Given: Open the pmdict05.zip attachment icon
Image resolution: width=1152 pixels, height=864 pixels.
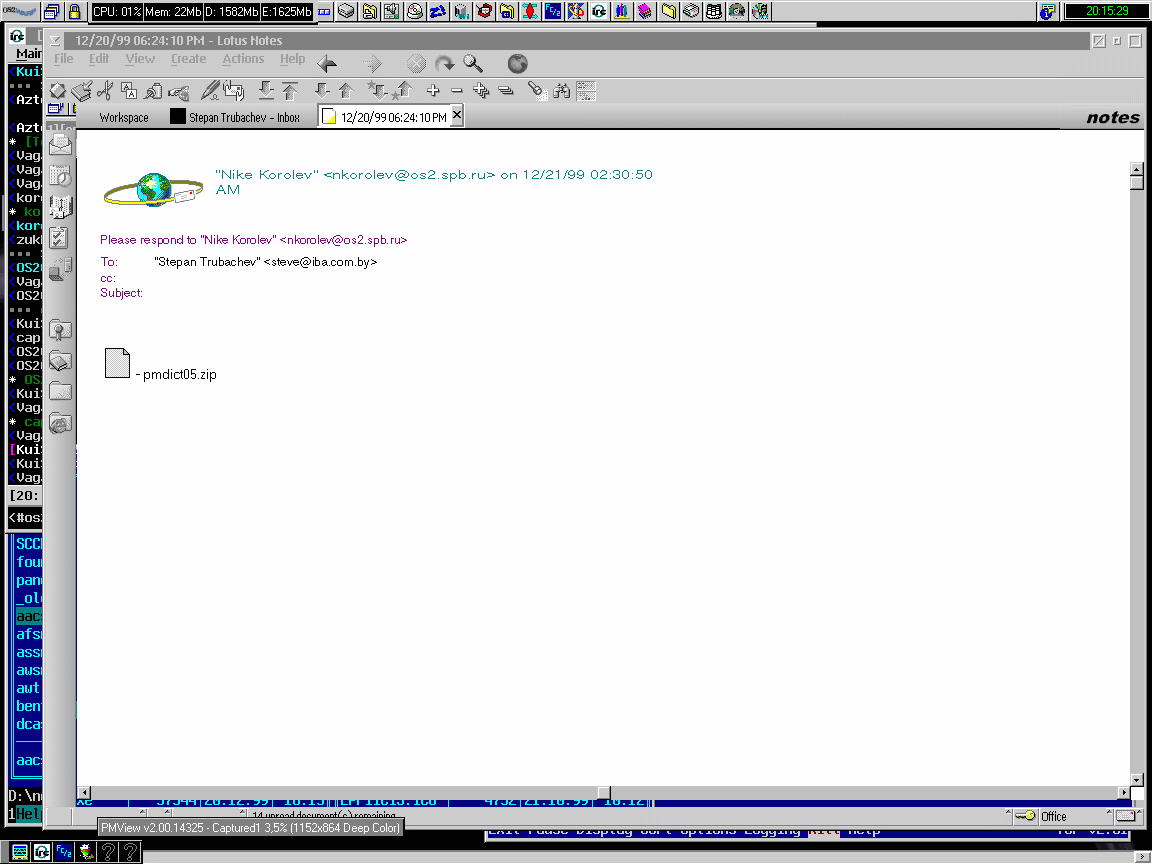Looking at the screenshot, I should click(118, 363).
